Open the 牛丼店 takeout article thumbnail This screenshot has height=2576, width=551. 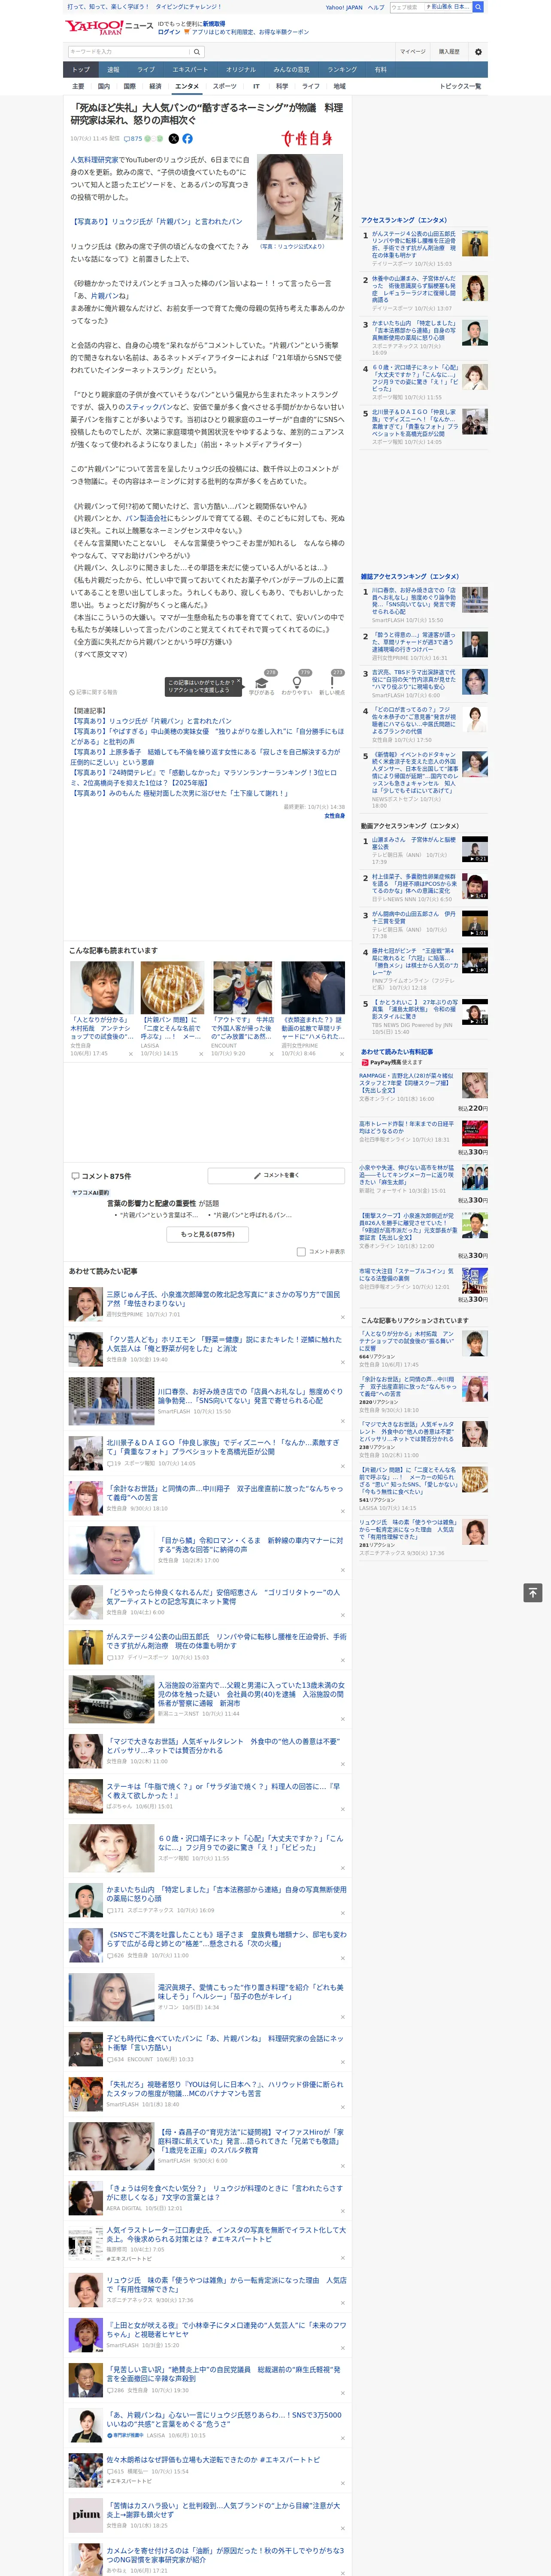click(242, 988)
